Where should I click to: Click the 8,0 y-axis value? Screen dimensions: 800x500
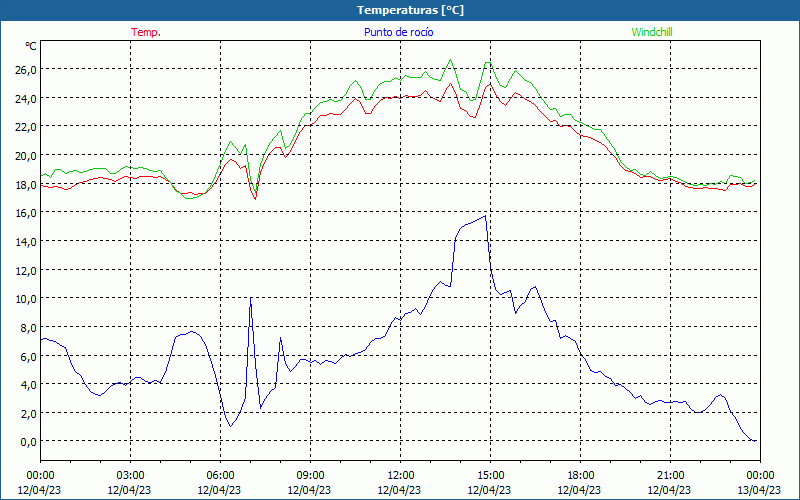(28, 328)
